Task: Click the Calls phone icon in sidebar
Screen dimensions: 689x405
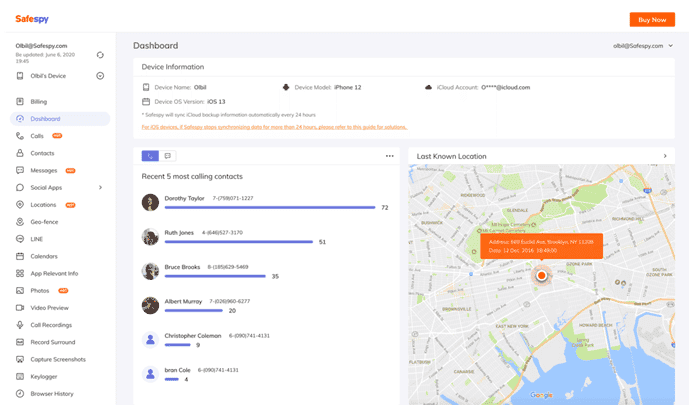Action: [x=20, y=136]
